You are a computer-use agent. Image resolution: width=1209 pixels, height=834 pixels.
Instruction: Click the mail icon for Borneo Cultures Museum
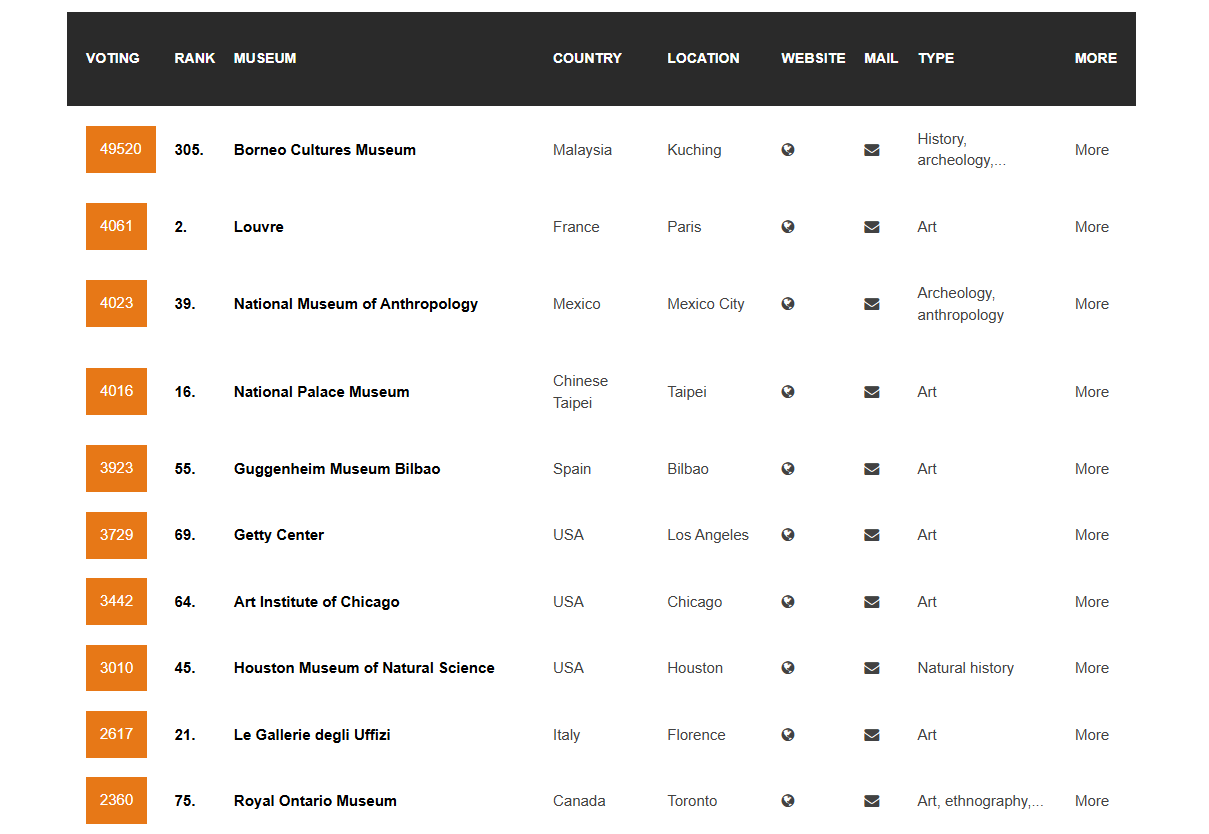click(x=872, y=150)
